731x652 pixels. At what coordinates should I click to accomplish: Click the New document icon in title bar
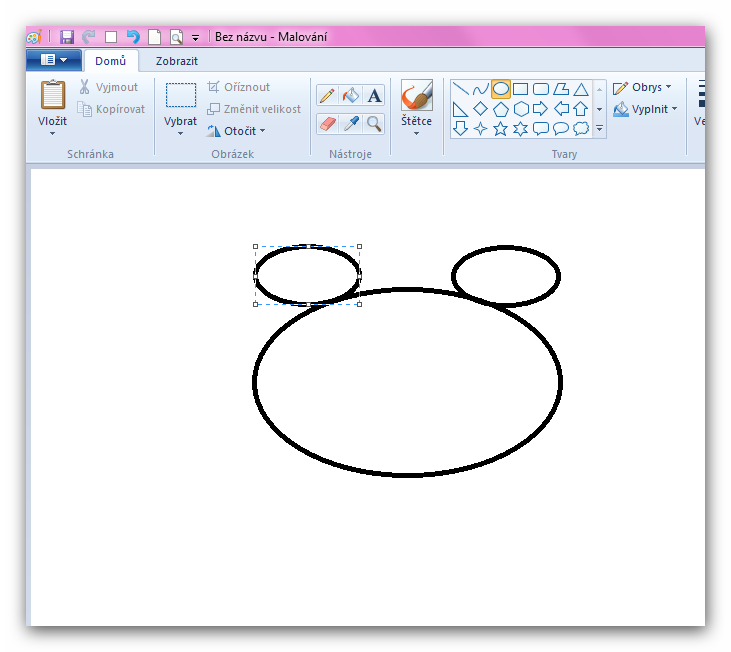tap(154, 37)
